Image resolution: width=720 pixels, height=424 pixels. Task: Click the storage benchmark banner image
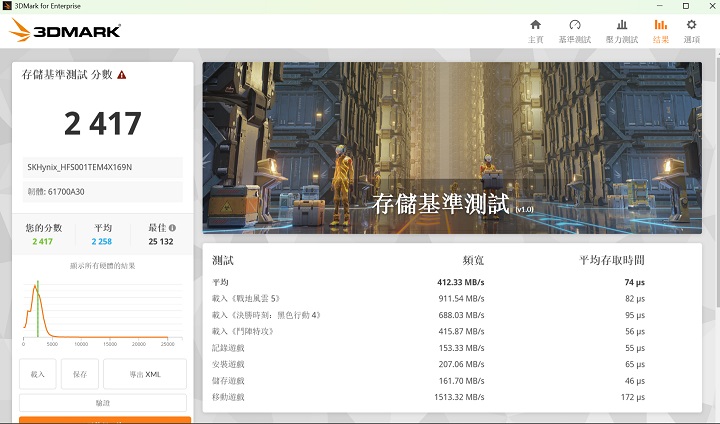point(452,148)
